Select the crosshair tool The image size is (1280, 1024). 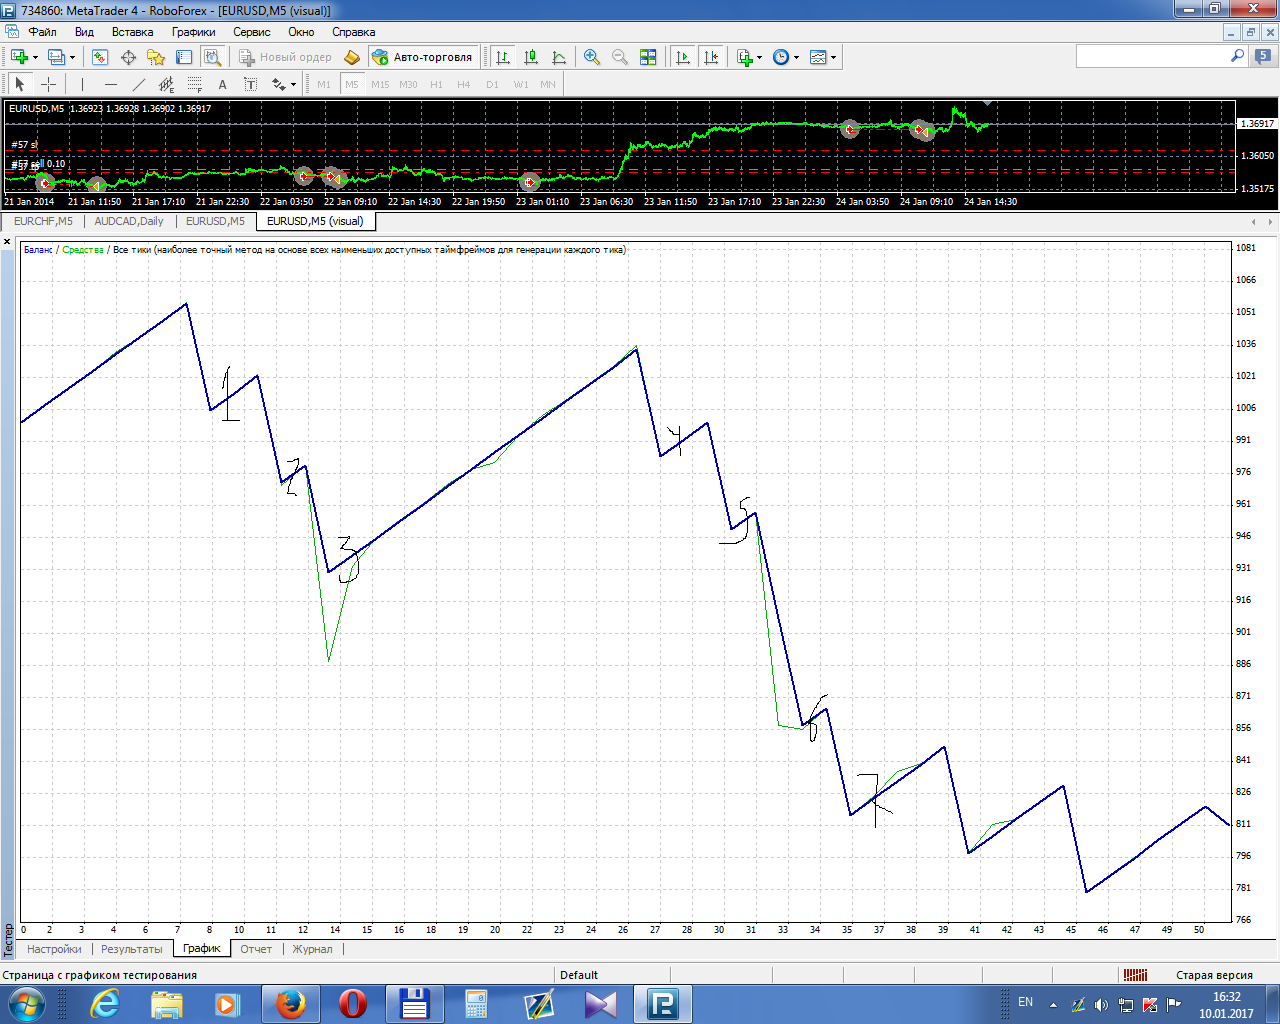[48, 84]
